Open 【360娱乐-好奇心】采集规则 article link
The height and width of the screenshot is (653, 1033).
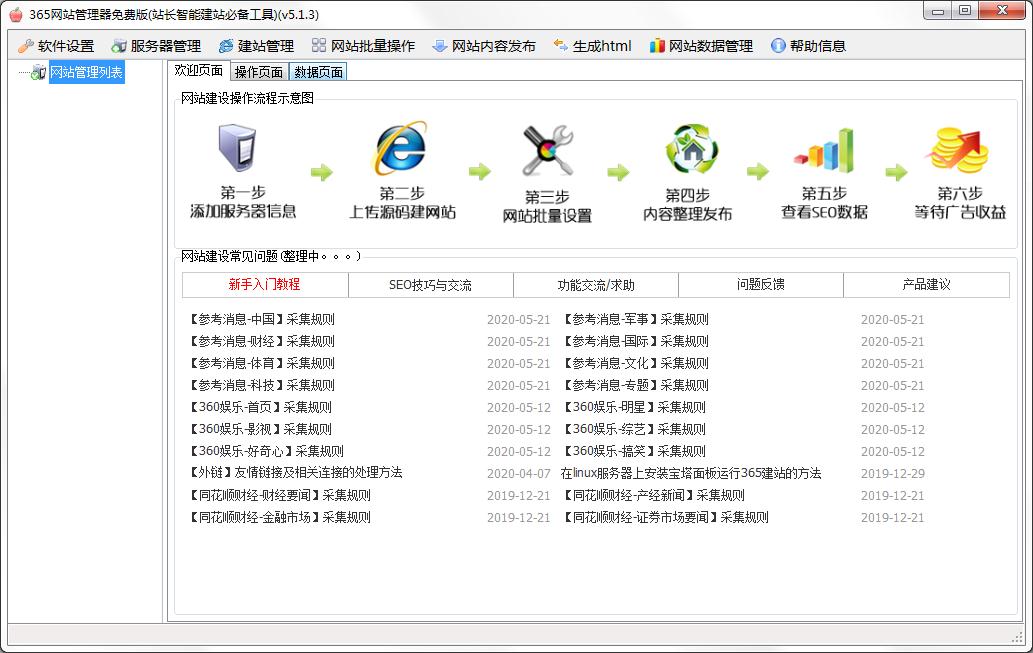click(266, 451)
